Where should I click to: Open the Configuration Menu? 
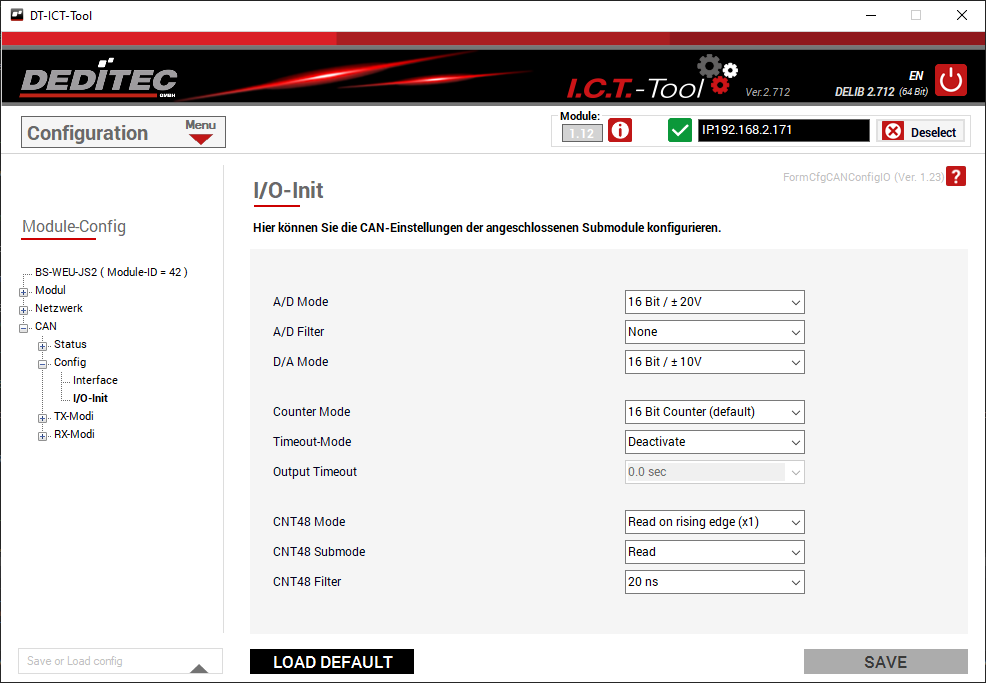pyautogui.click(x=201, y=132)
